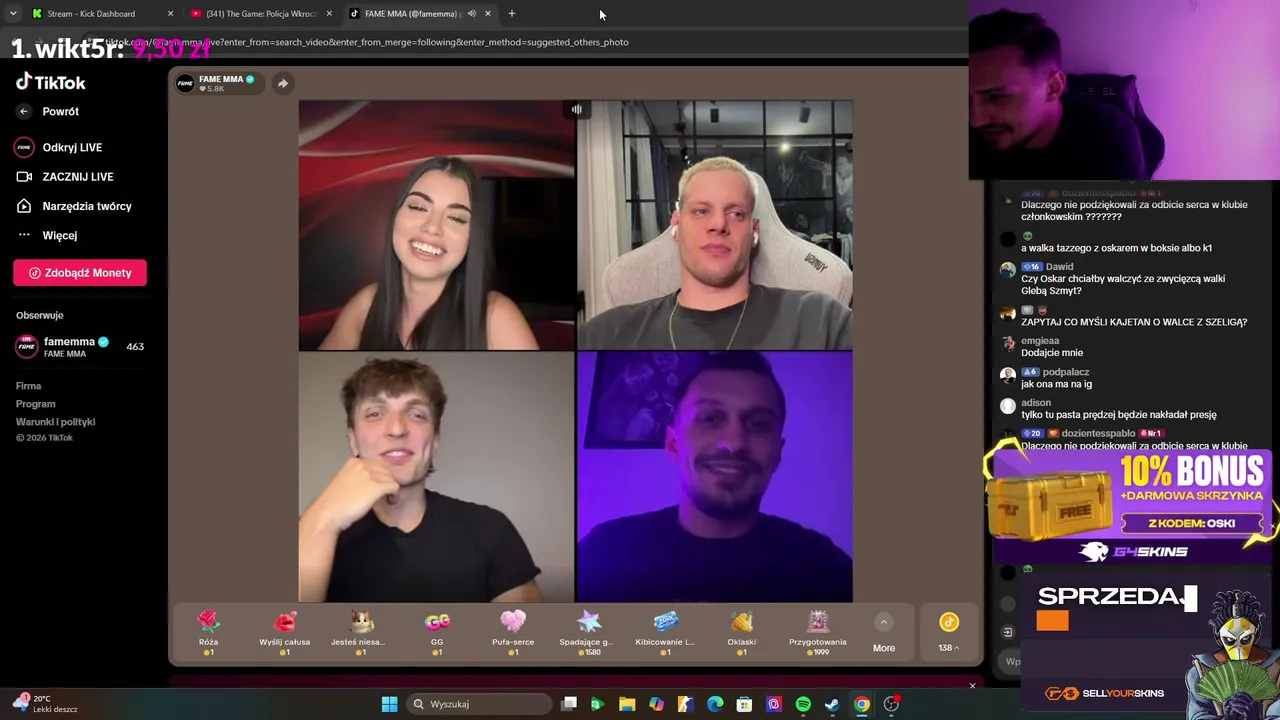This screenshot has height=720, width=1280.
Task: Select the top-right guest video tile
Action: 715,225
